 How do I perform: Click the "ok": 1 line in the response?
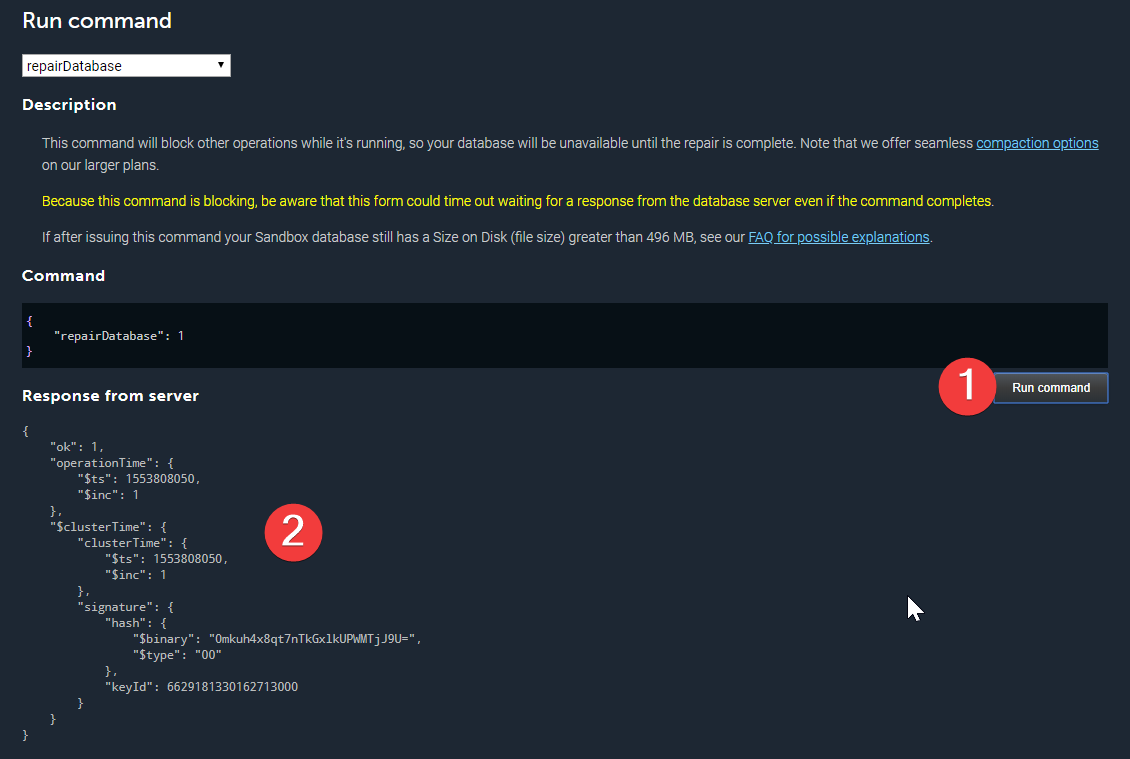pos(77,446)
